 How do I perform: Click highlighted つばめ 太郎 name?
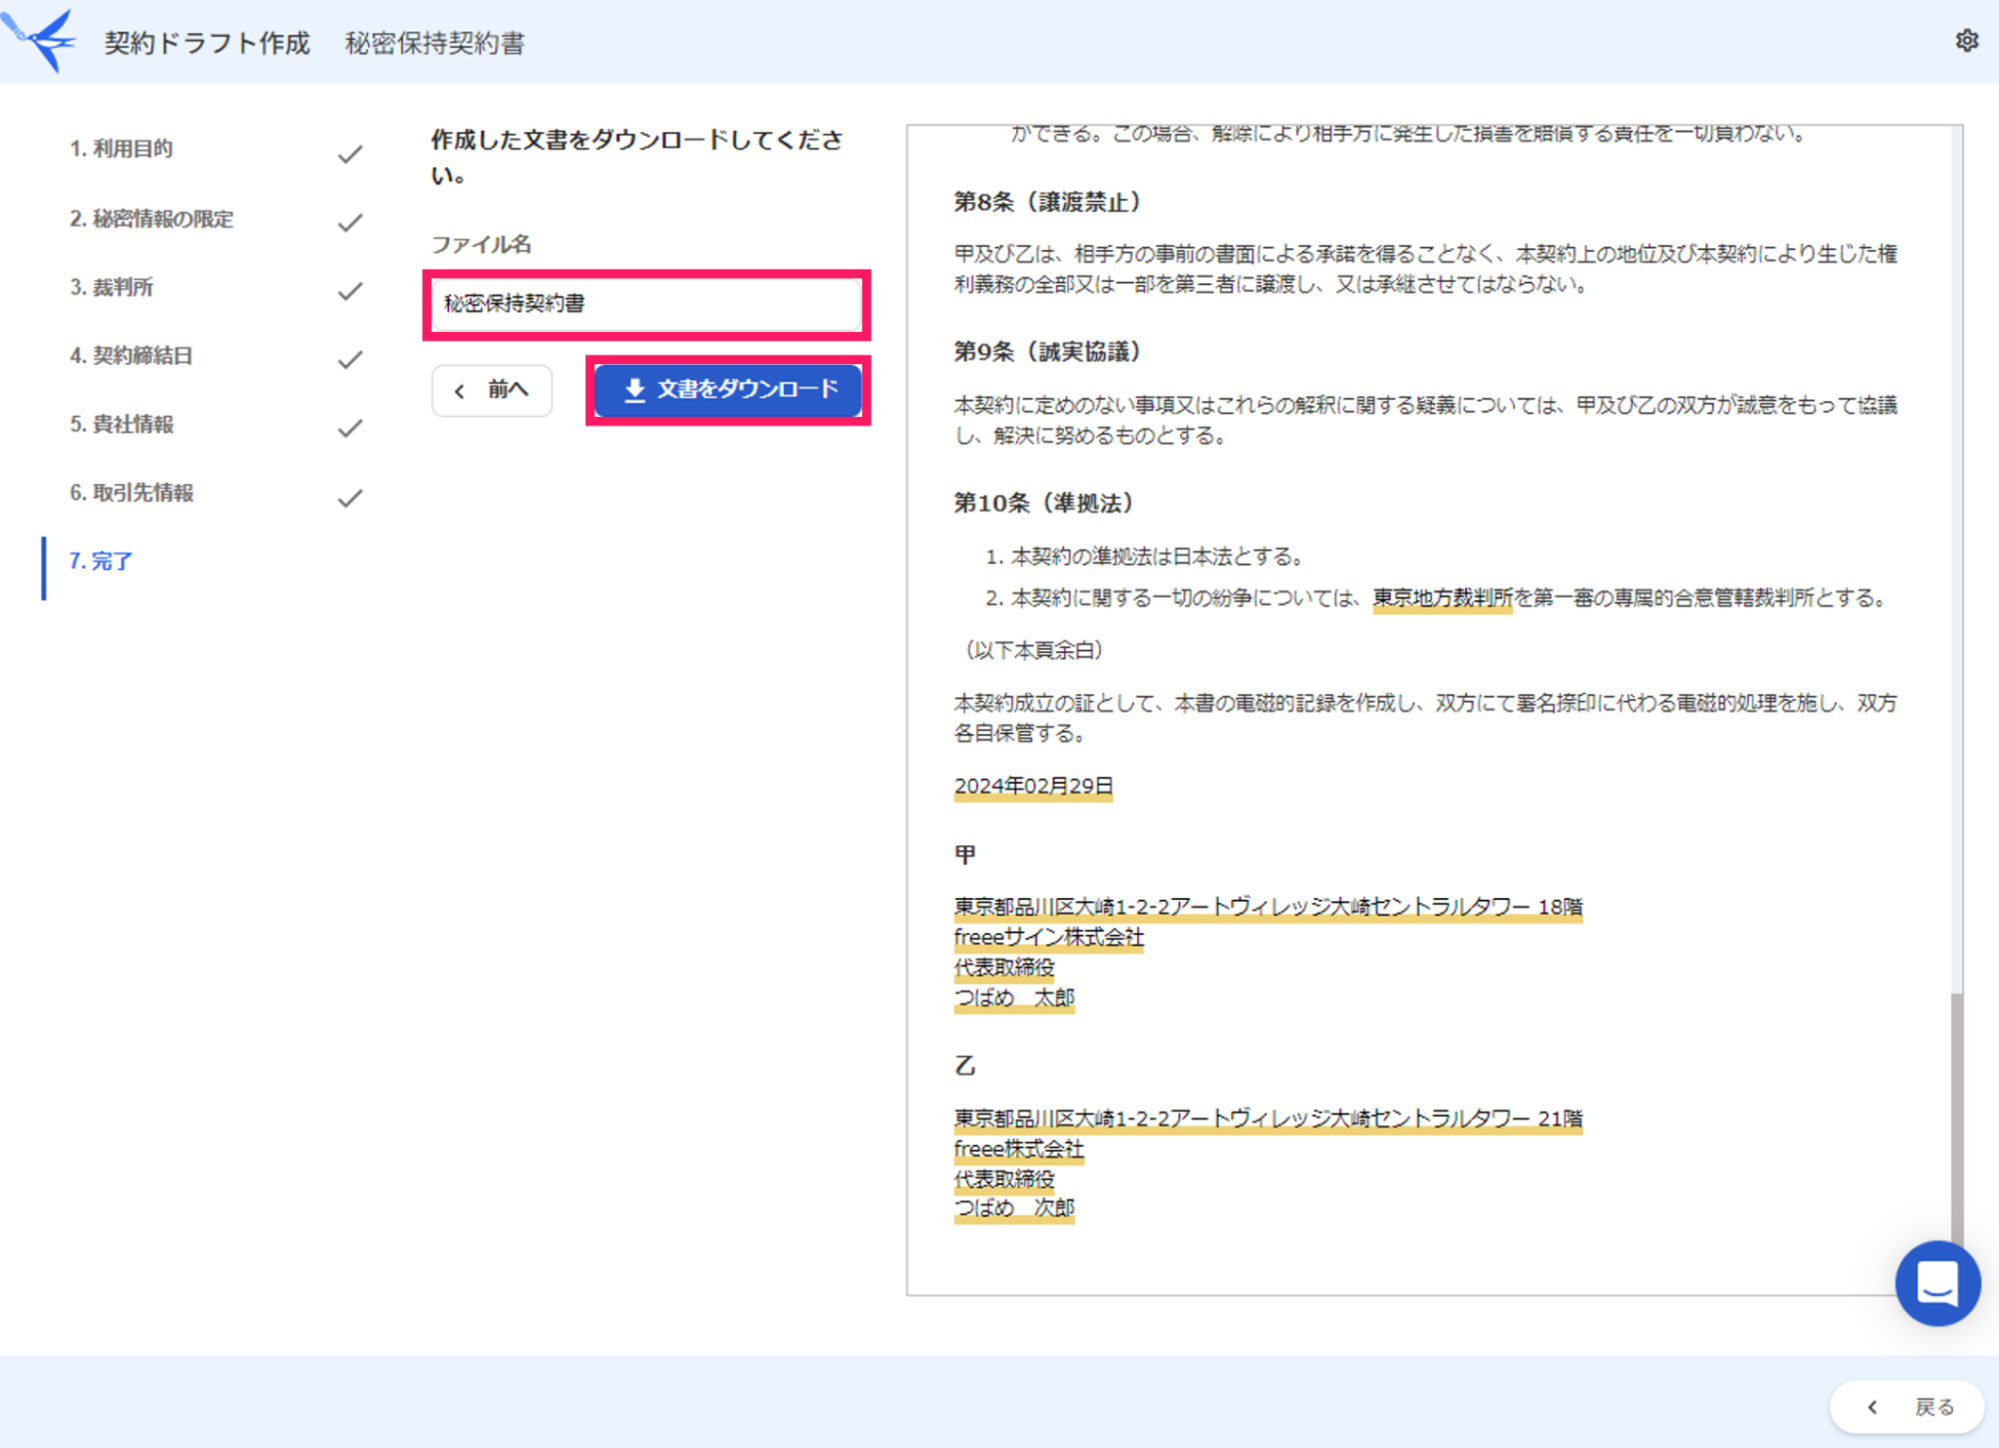[x=1014, y=998]
